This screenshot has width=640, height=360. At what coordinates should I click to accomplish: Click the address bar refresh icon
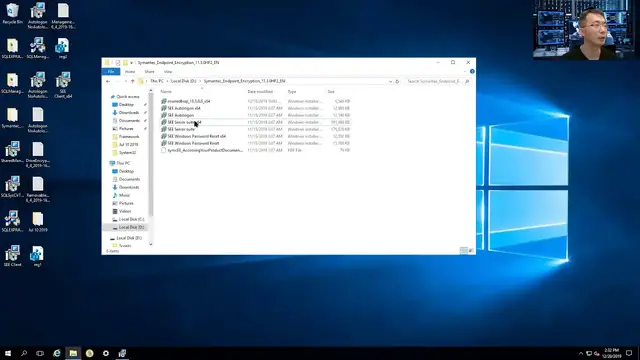click(x=397, y=81)
